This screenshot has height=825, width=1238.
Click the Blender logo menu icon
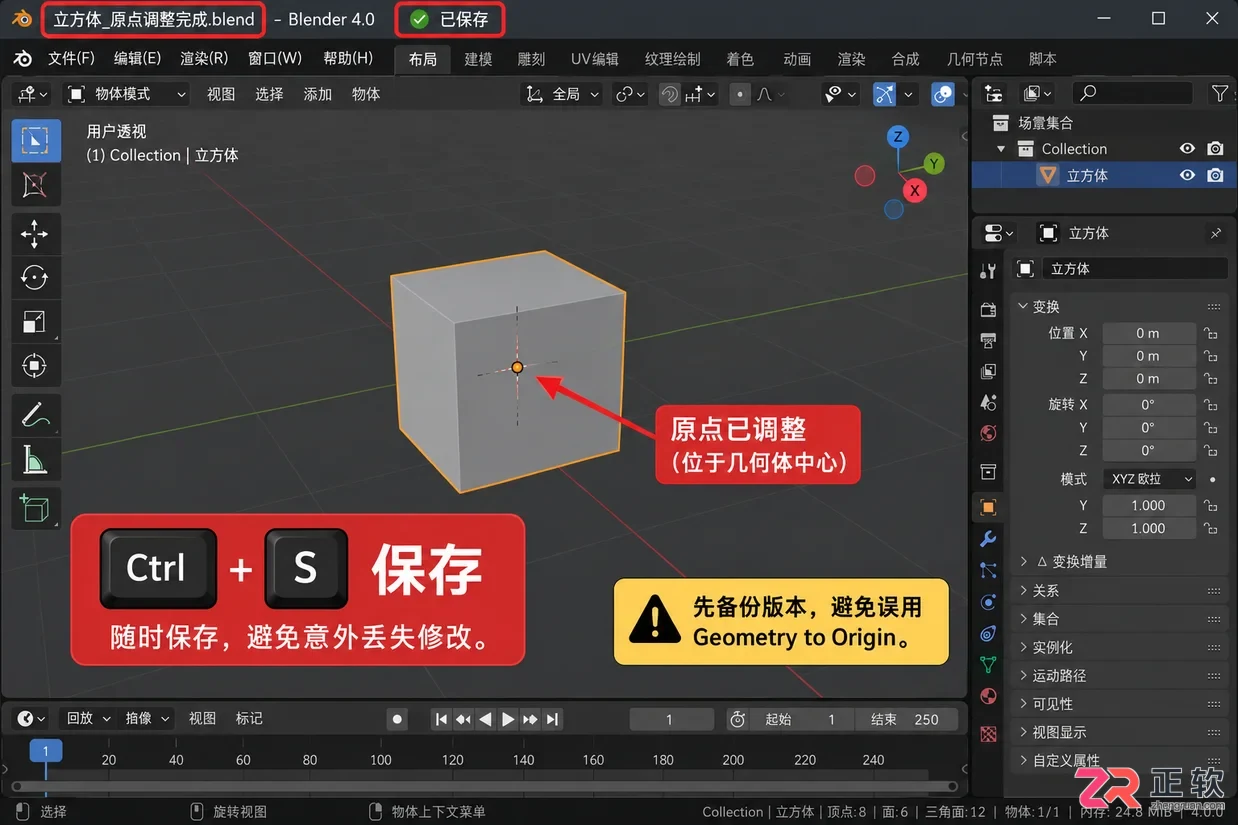(22, 59)
